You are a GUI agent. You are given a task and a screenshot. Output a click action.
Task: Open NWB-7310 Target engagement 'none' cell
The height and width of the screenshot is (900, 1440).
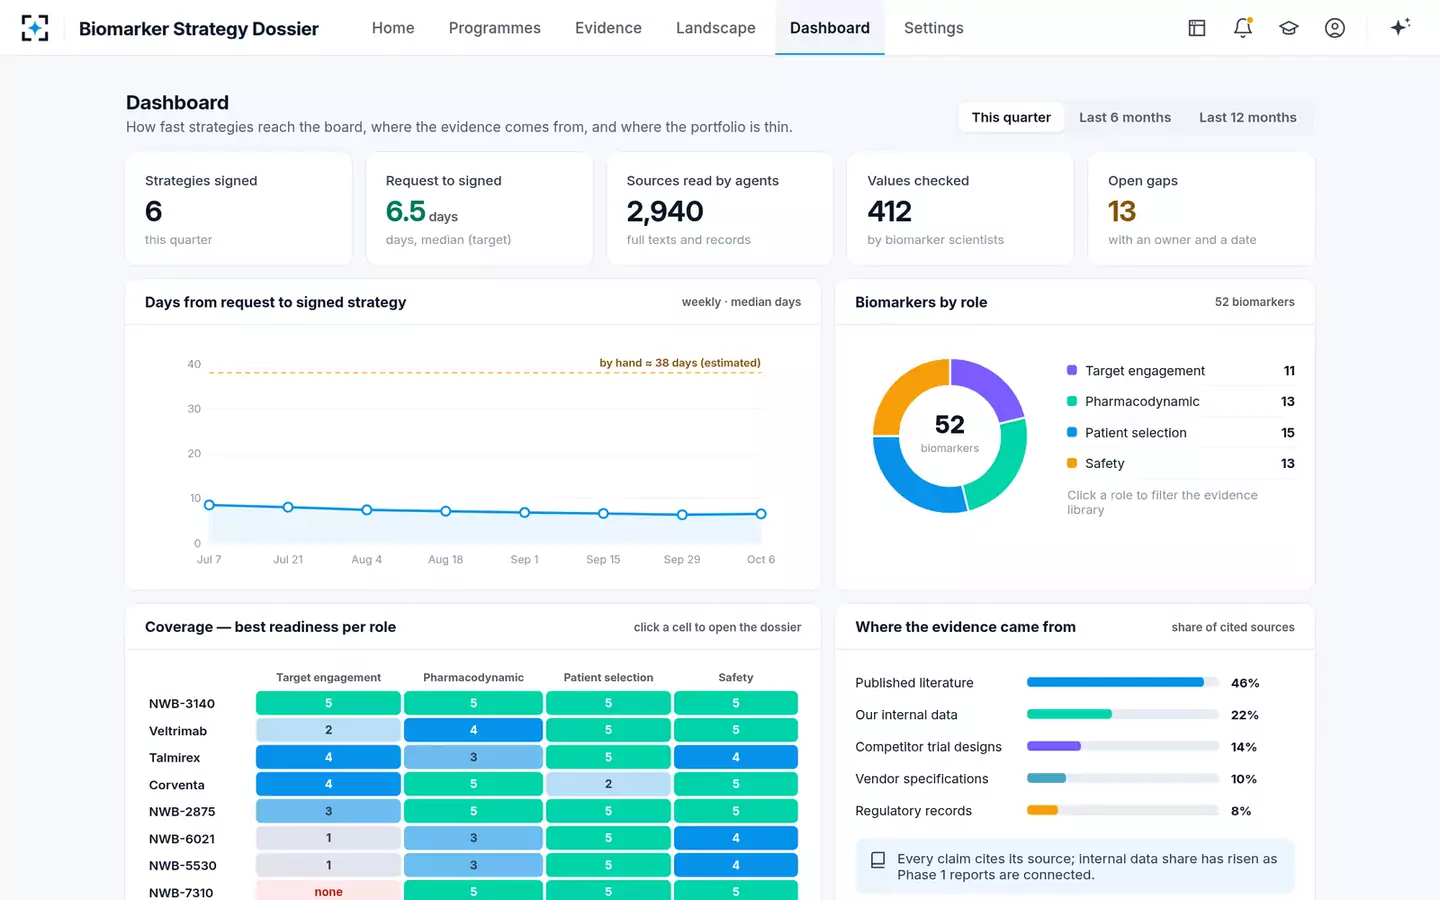pos(328,892)
